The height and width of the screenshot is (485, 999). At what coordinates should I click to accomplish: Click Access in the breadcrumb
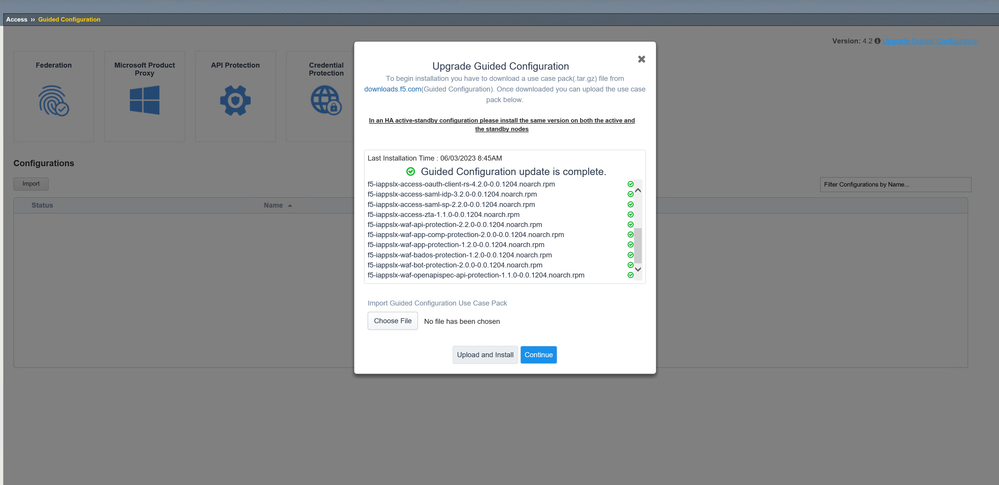point(17,20)
